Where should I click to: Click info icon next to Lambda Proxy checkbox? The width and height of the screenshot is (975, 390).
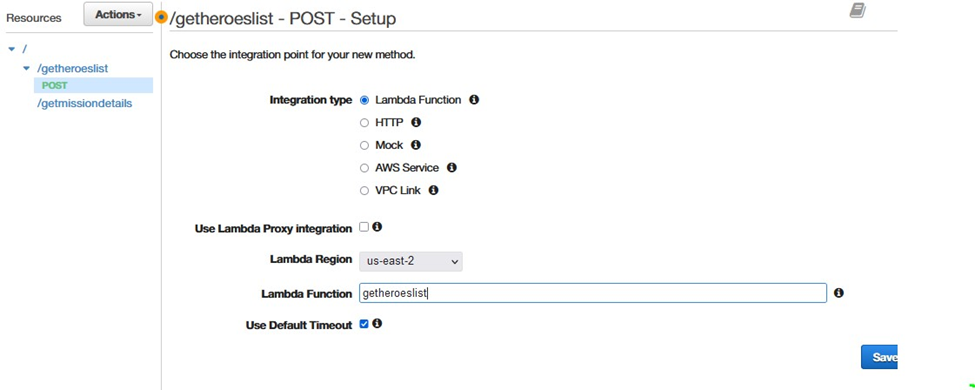pos(377,227)
